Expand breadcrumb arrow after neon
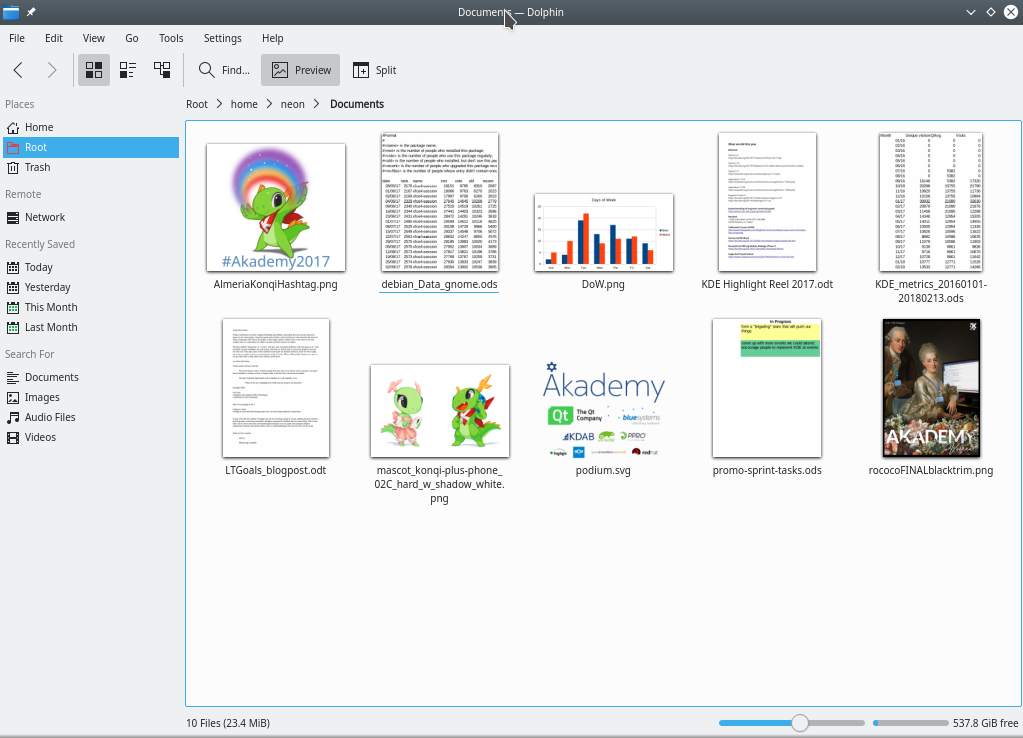Screen dimensions: 1023x738 click(317, 104)
